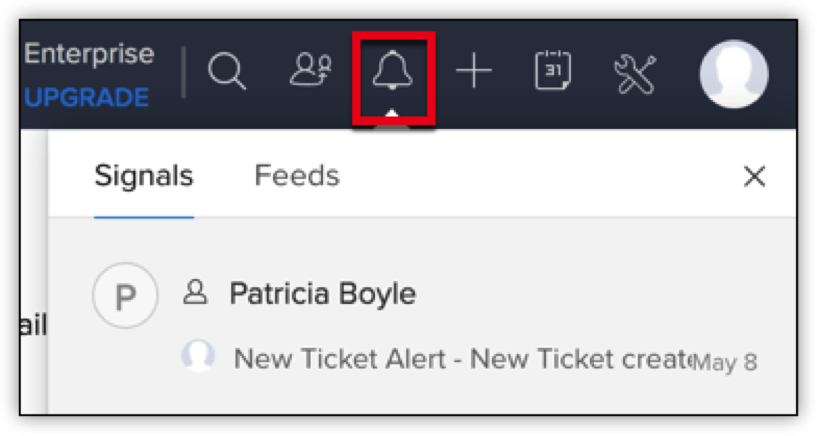Click the notification bell icon
Screen dimensions: 817x436
click(x=392, y=72)
